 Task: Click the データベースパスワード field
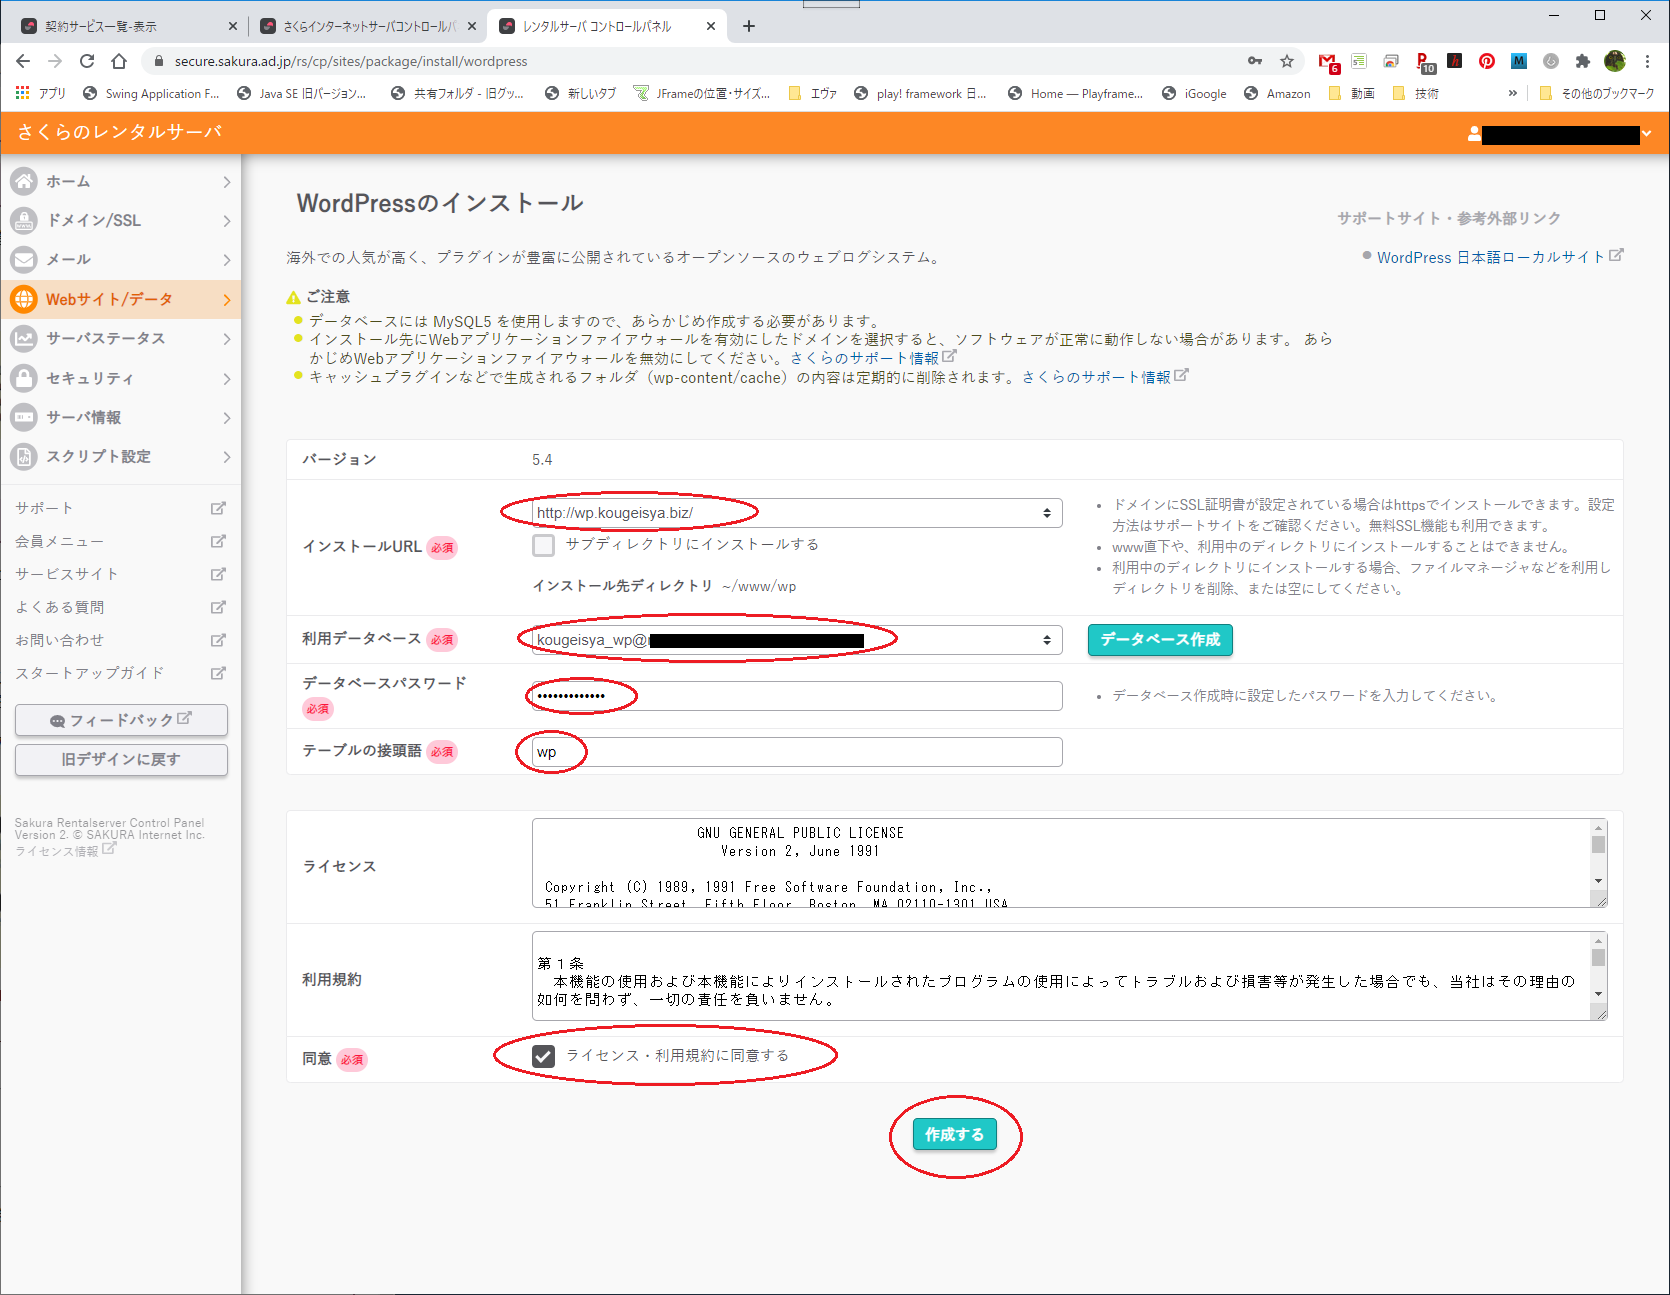pos(797,696)
